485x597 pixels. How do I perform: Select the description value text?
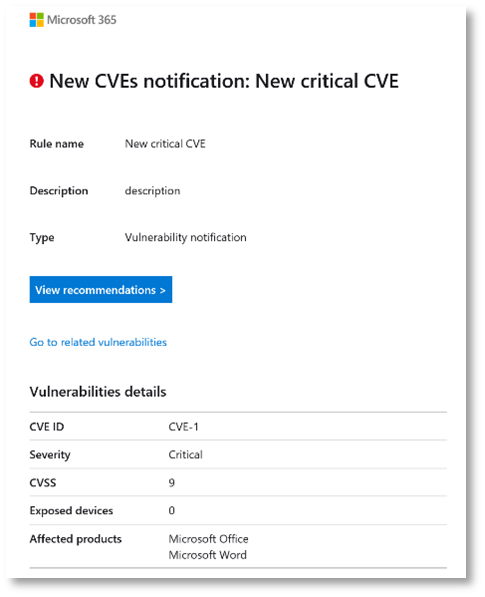pos(153,191)
